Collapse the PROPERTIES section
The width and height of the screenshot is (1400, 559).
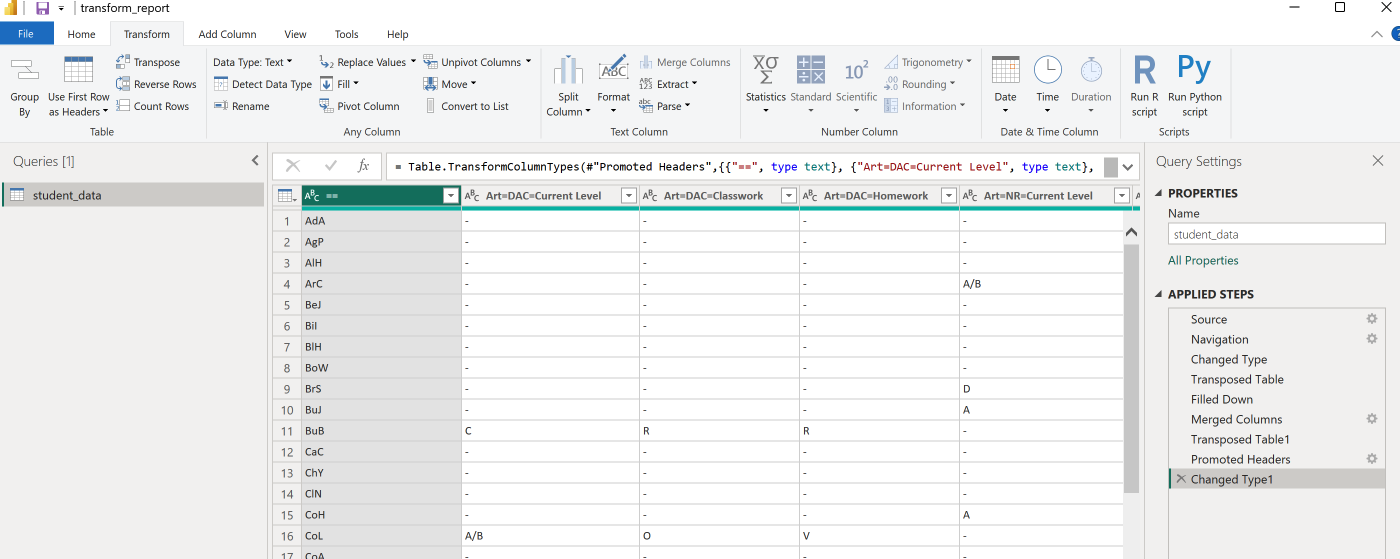1159,194
